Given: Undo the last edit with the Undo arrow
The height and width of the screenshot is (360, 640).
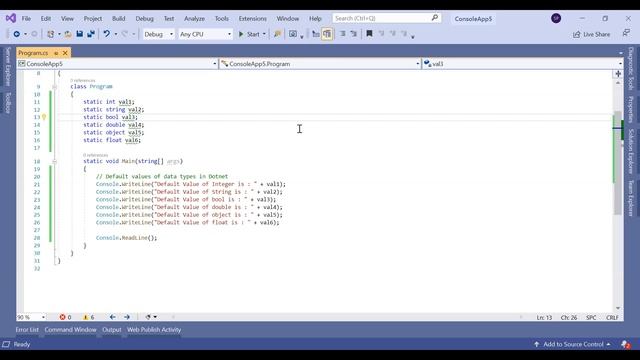Looking at the screenshot, I should (x=107, y=34).
